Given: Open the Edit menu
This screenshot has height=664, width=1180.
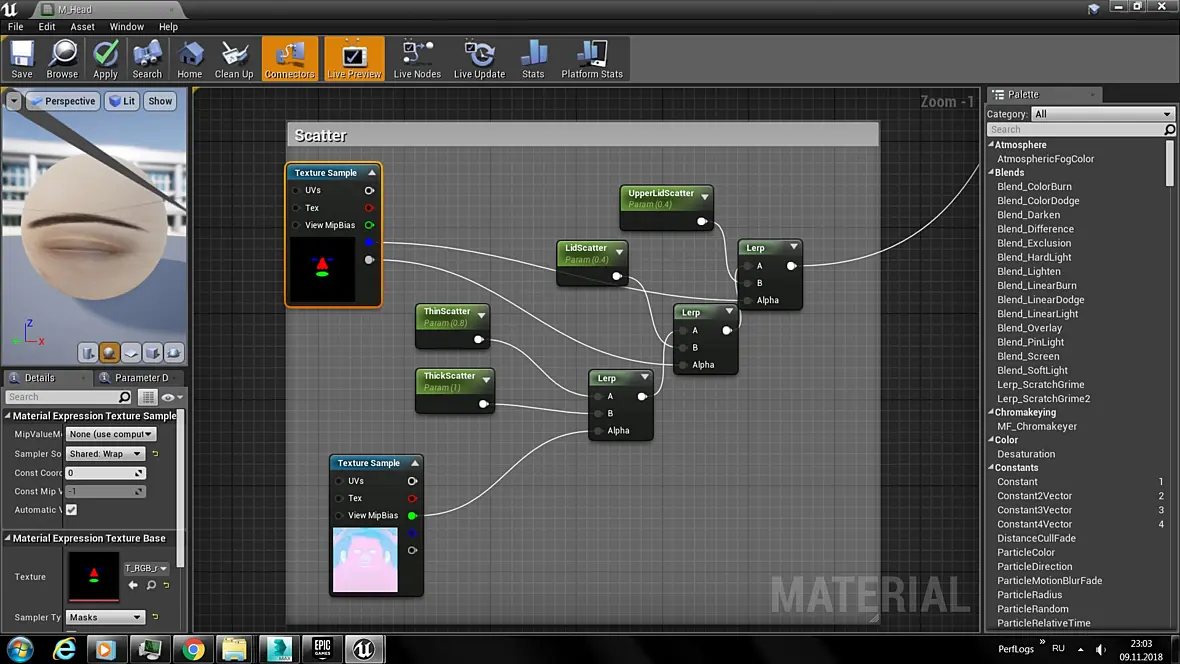Looking at the screenshot, I should [x=47, y=26].
